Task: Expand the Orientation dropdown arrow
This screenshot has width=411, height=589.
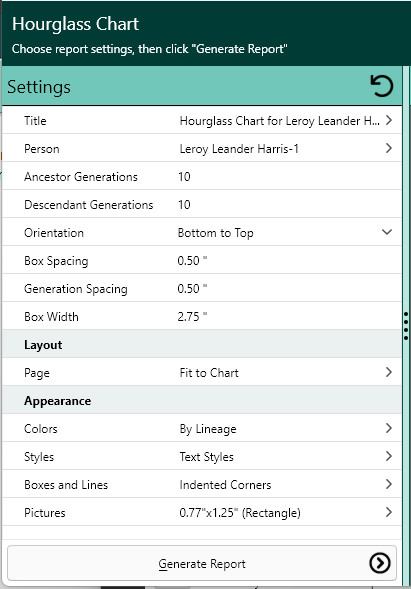Action: (387, 232)
